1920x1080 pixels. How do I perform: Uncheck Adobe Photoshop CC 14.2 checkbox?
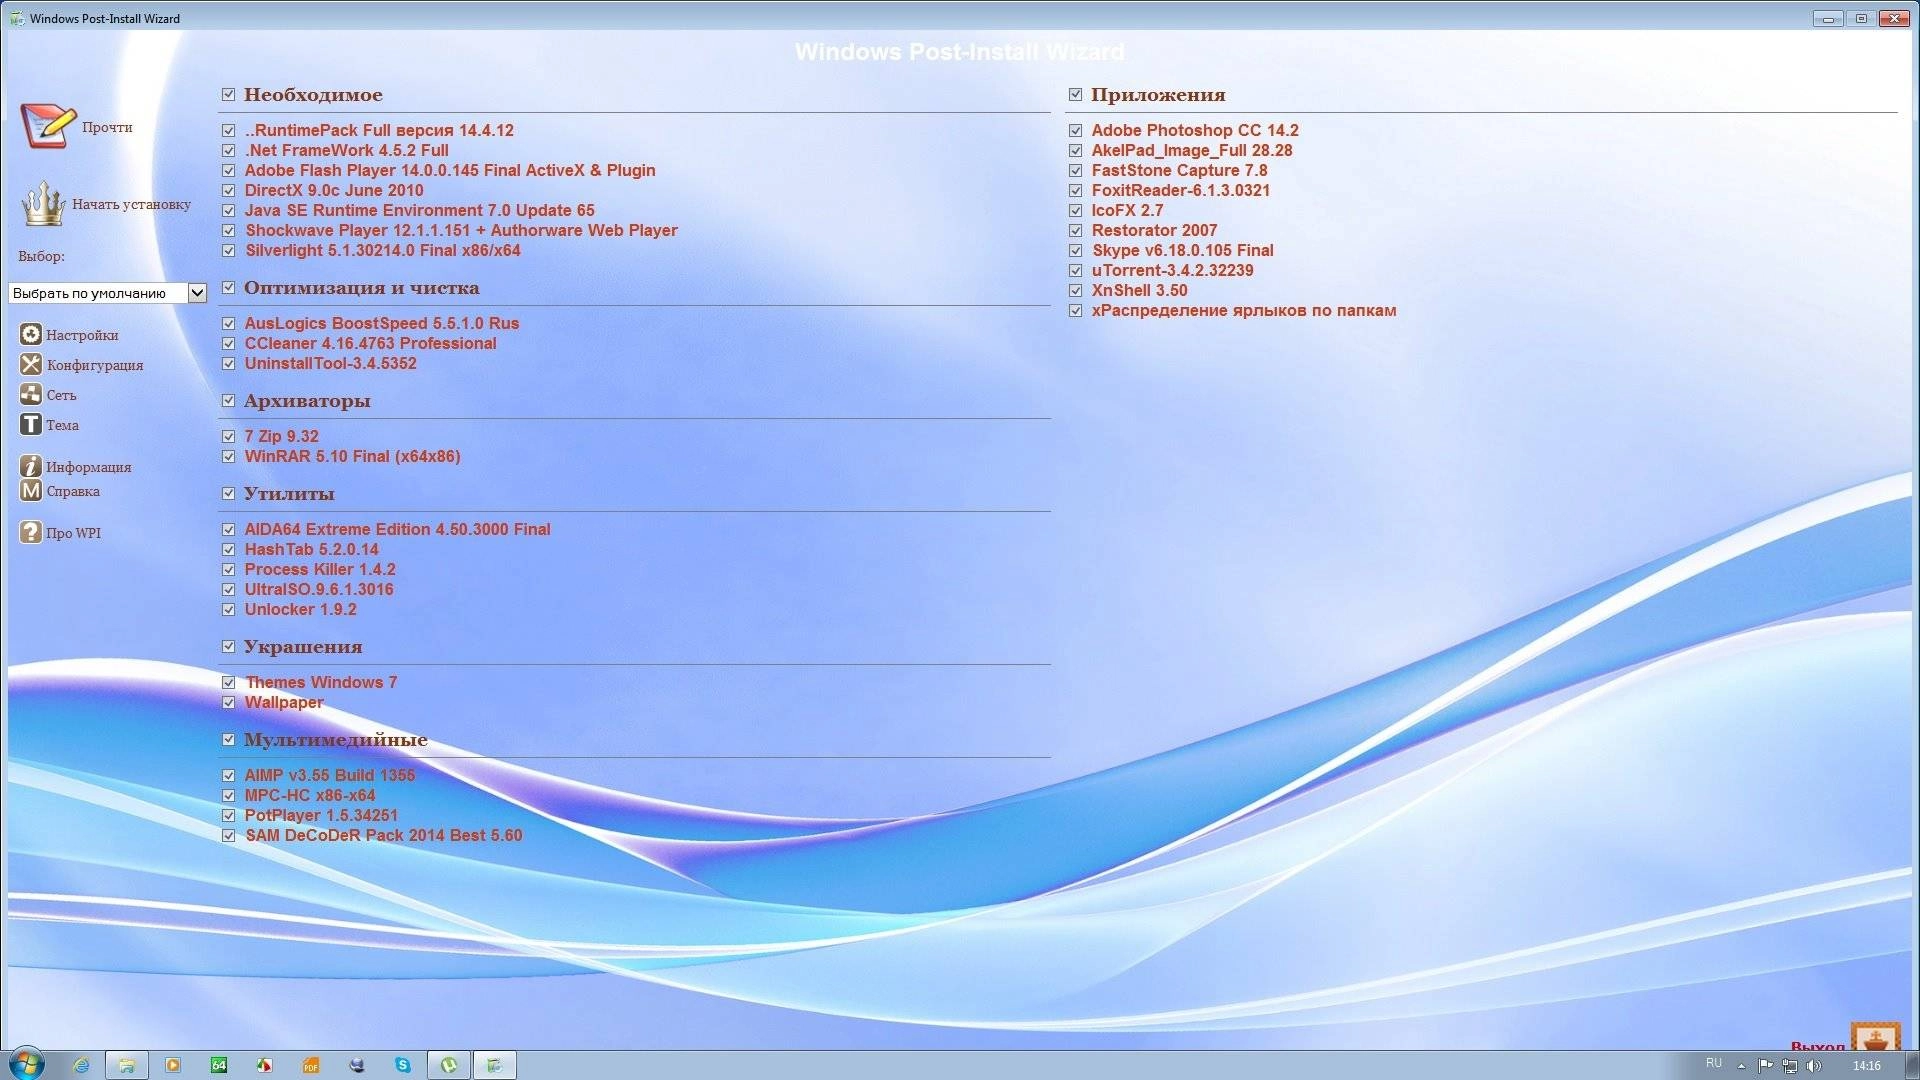coord(1075,130)
